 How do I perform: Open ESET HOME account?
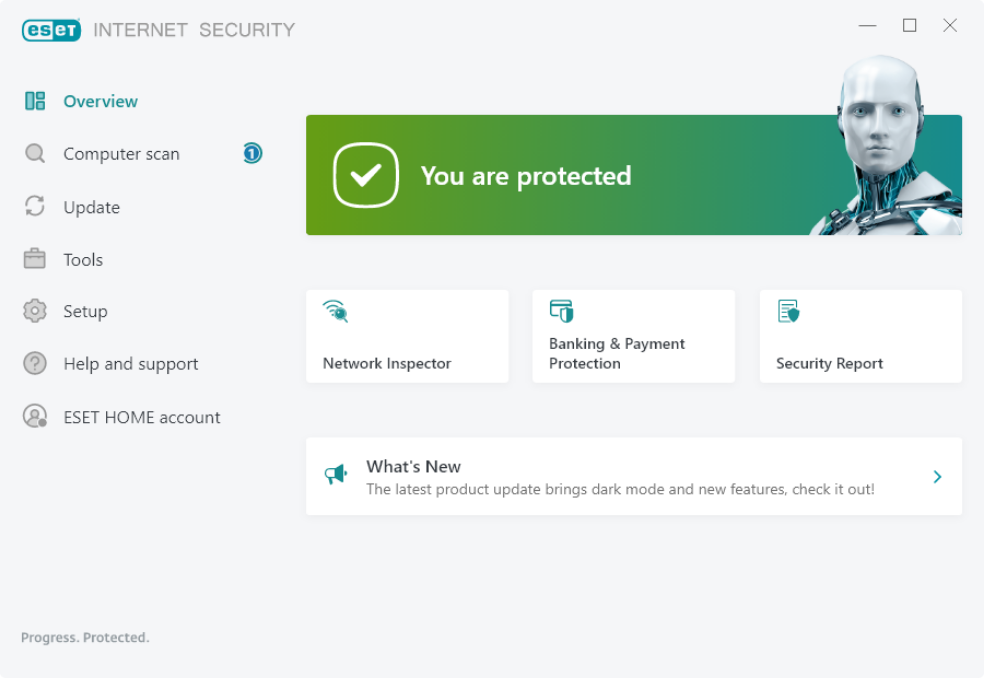tap(142, 417)
